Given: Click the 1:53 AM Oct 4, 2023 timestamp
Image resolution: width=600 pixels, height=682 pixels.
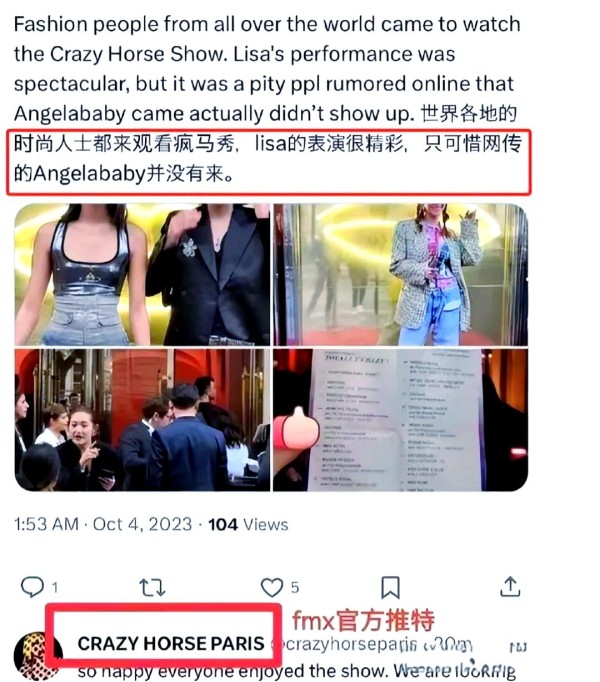Looking at the screenshot, I should point(103,524).
